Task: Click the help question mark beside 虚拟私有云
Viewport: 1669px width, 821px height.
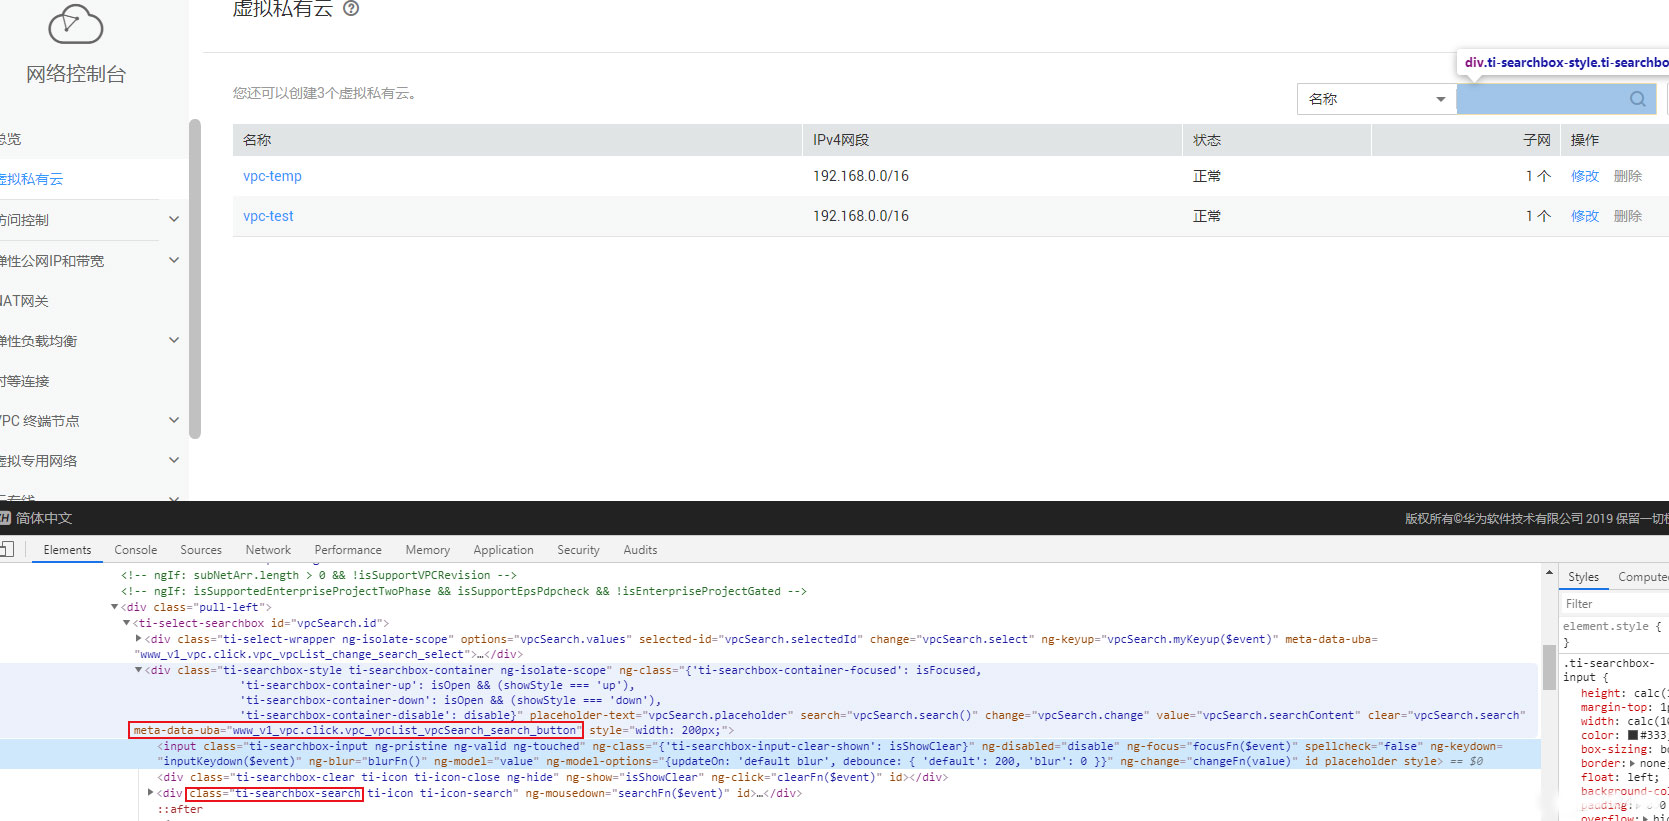Action: click(x=351, y=8)
